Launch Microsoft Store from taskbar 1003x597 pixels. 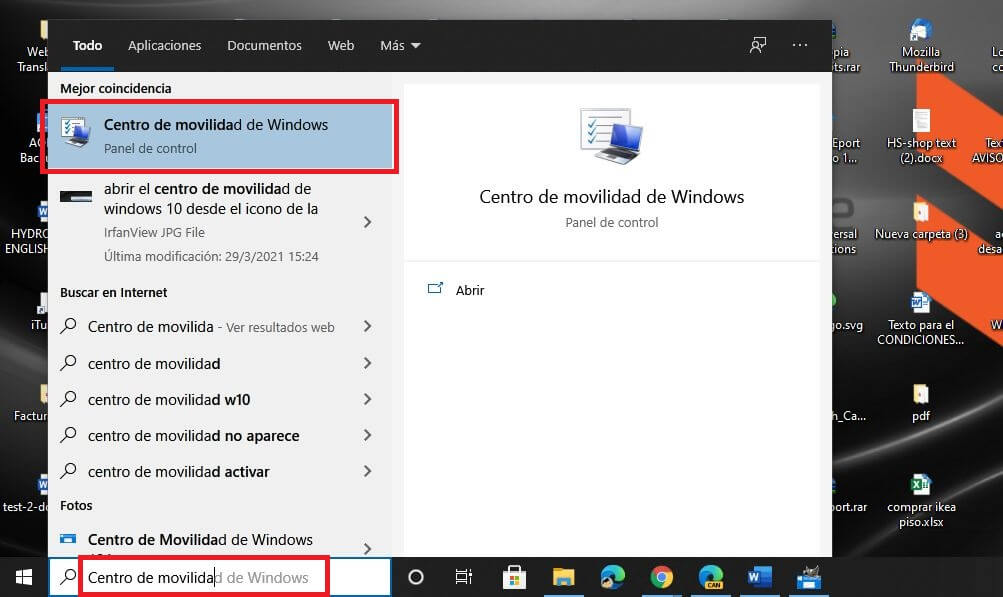click(x=514, y=577)
